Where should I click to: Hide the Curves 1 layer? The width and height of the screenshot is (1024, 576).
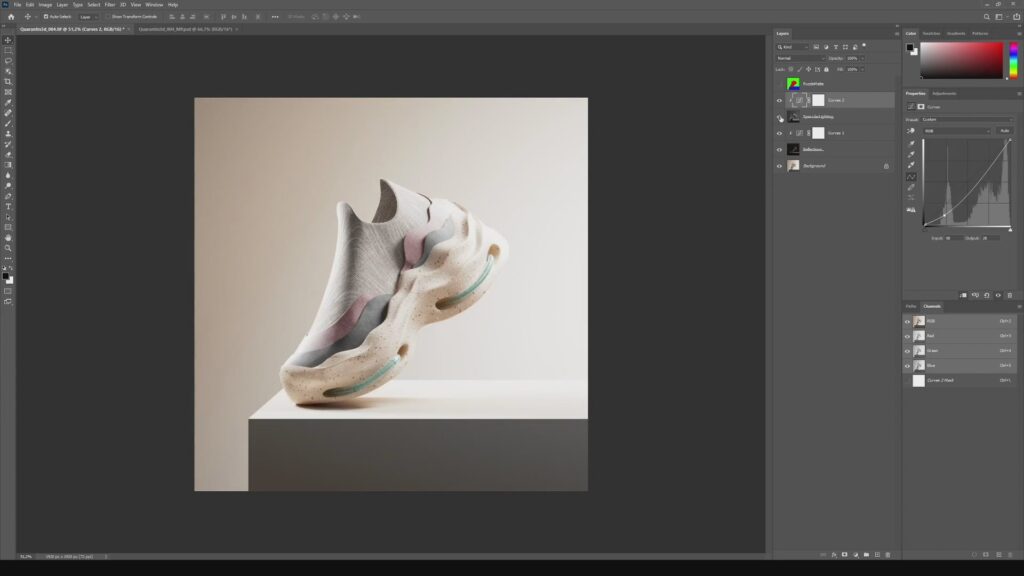click(x=779, y=133)
